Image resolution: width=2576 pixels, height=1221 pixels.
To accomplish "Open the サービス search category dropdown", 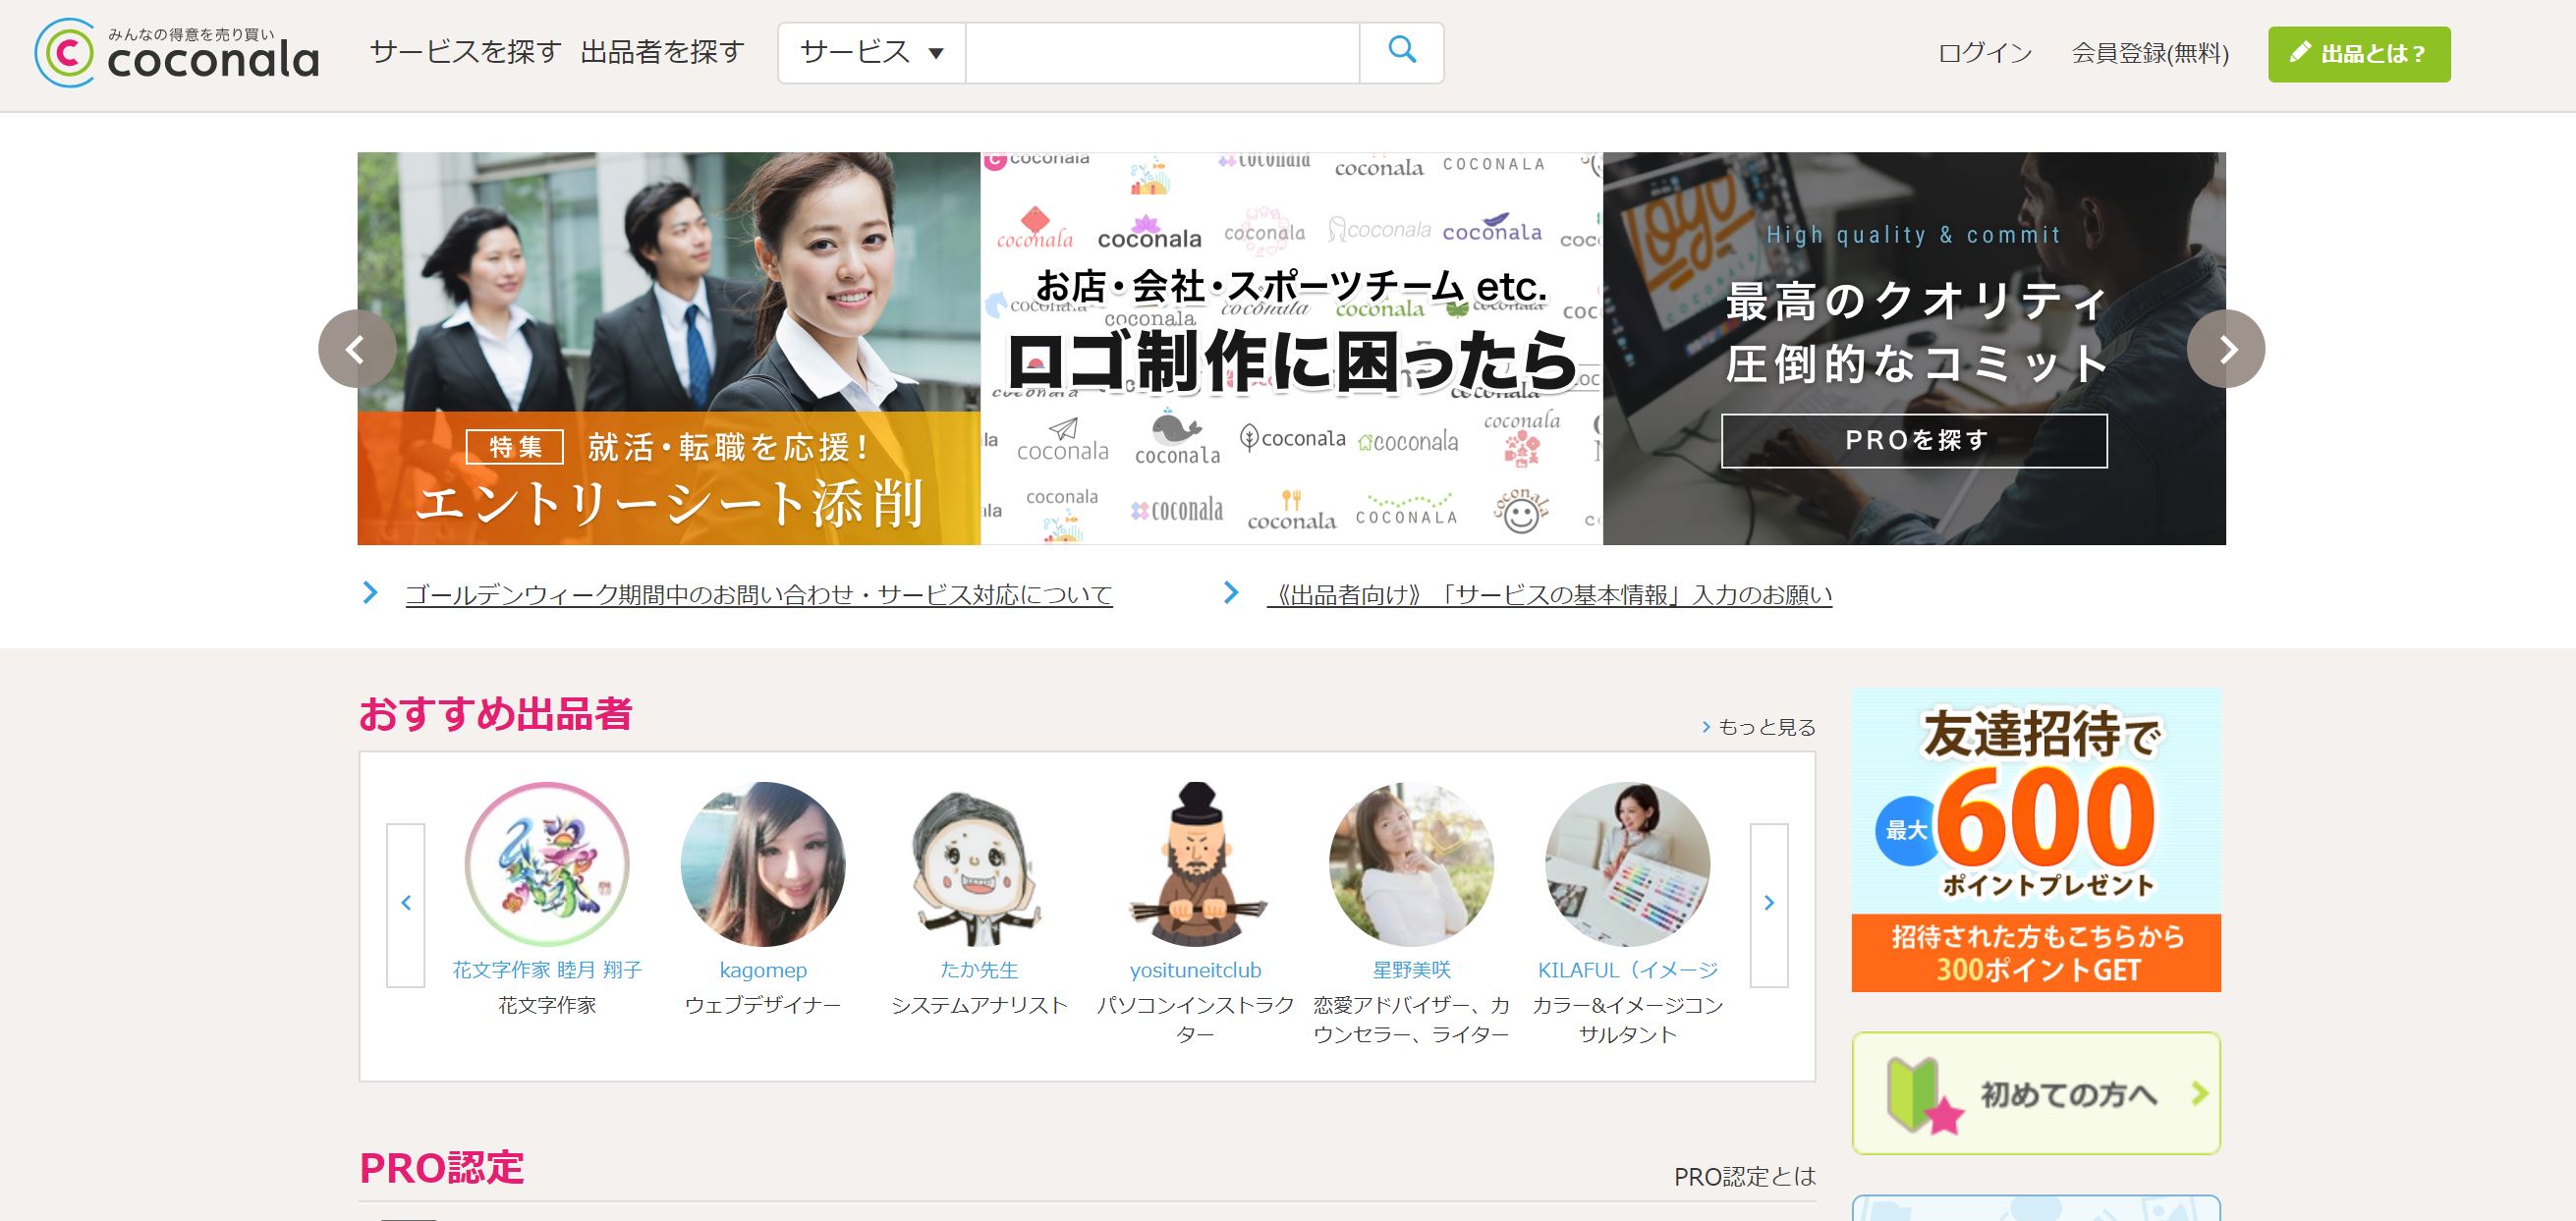I will coord(872,52).
